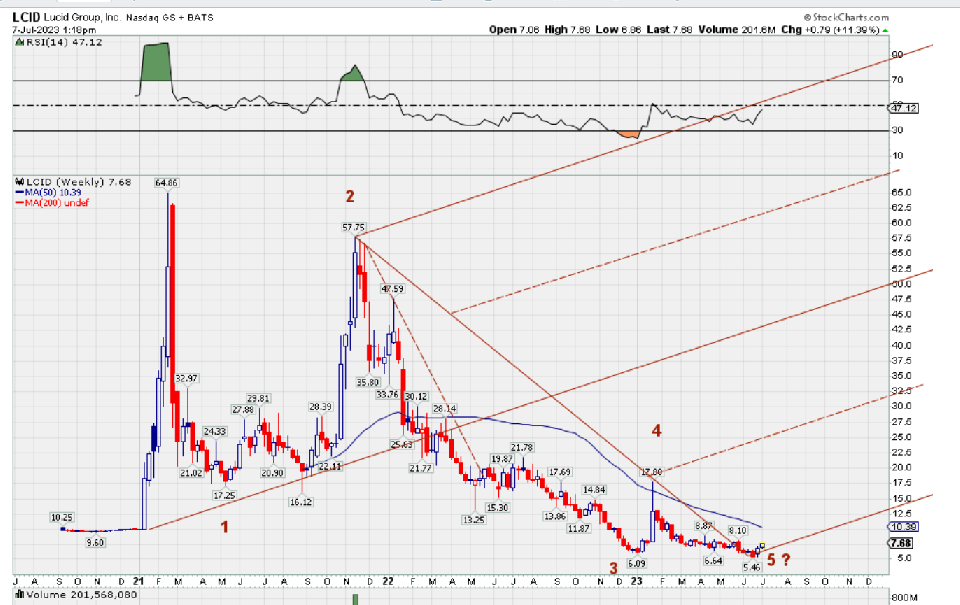Click the 14.84 price label
960x605 pixels.
pos(594,489)
